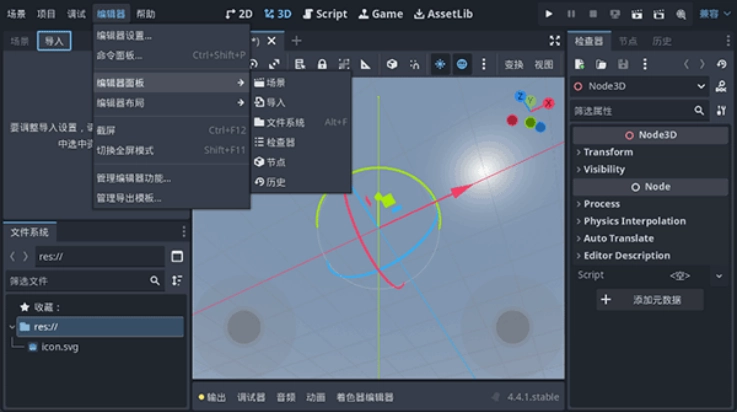Toggle distraction-free mode expand icon

pyautogui.click(x=555, y=41)
